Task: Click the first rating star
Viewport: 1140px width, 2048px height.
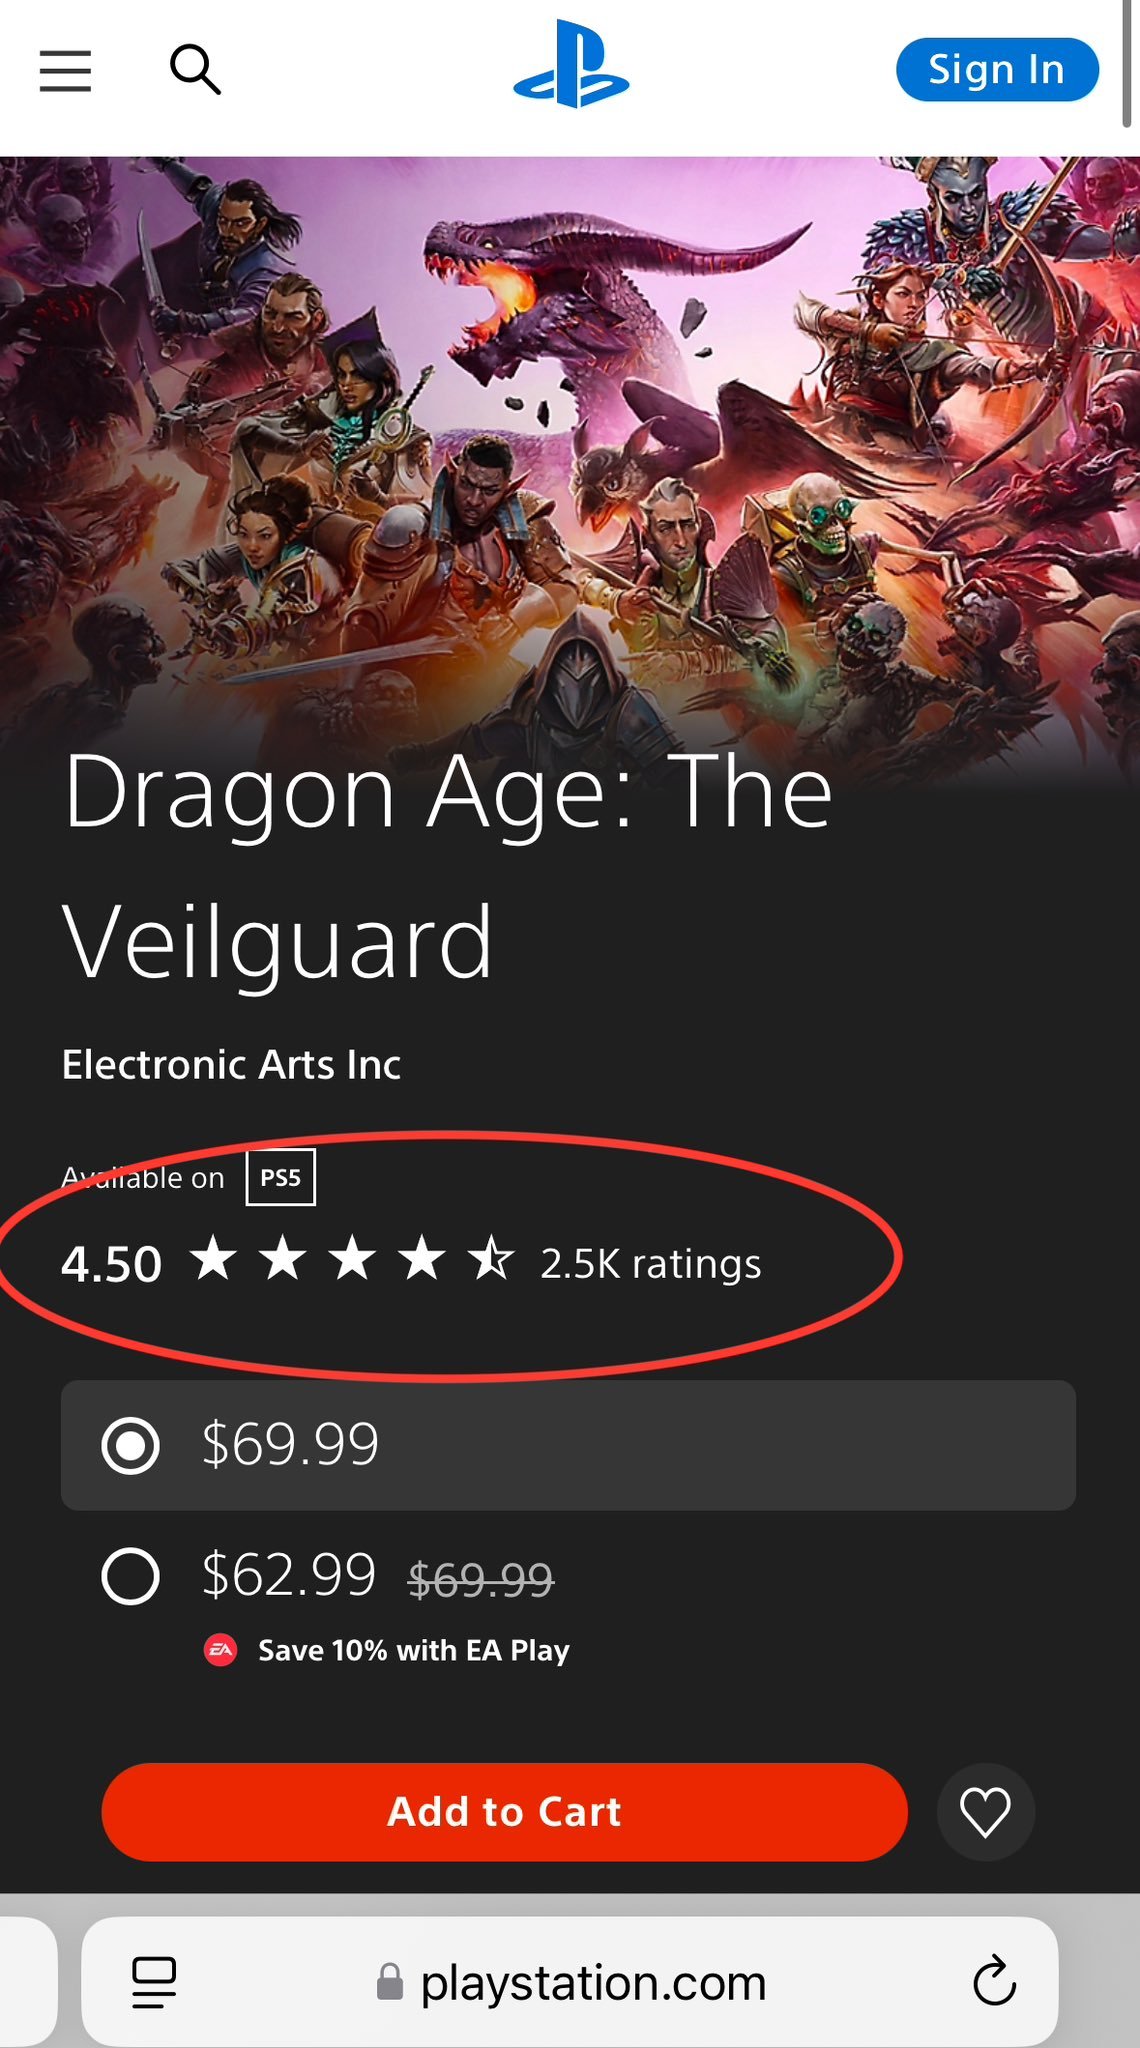Action: coord(214,1259)
